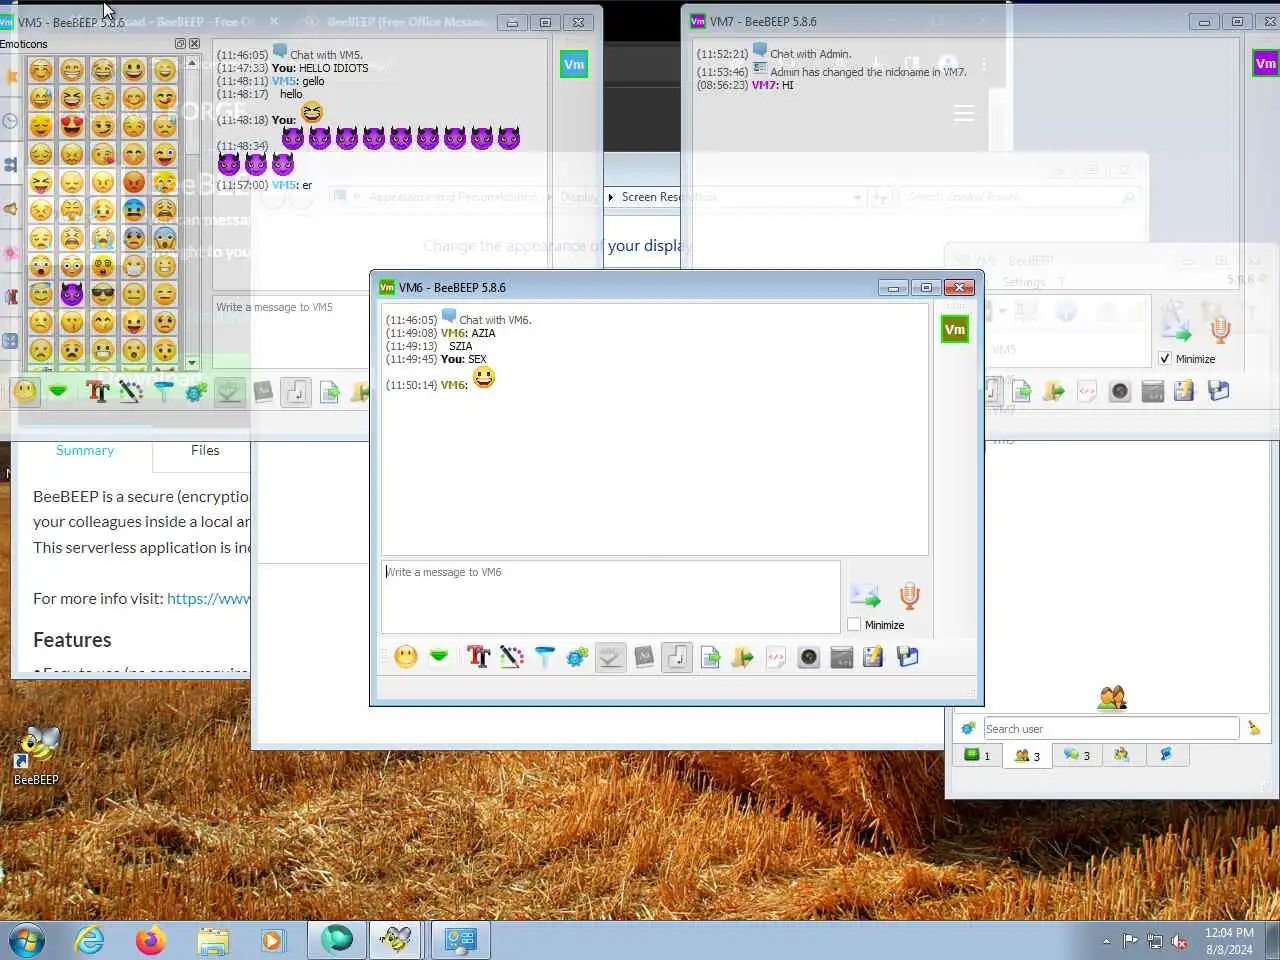Switch to users tab showing 3
Image resolution: width=1280 pixels, height=960 pixels.
[x=1027, y=755]
